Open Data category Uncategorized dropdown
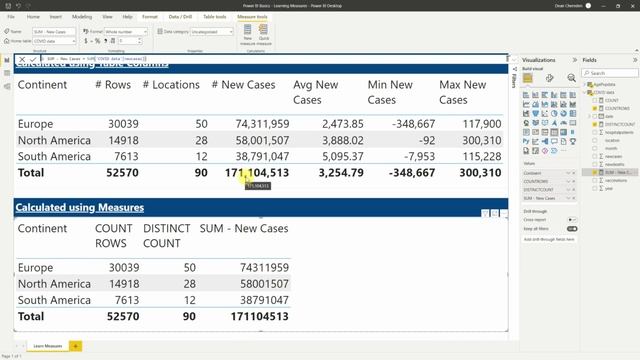 pos(212,31)
